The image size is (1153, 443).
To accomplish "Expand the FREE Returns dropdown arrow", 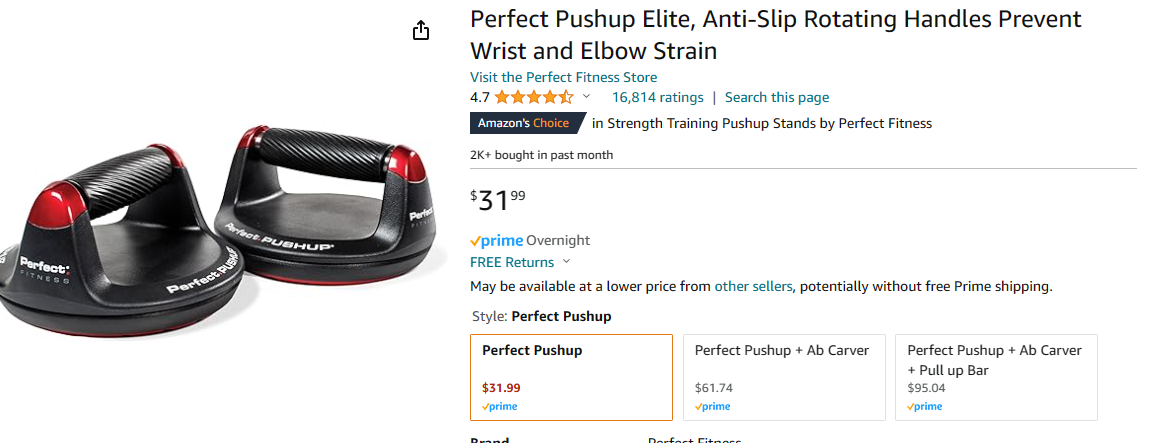I will pos(567,262).
